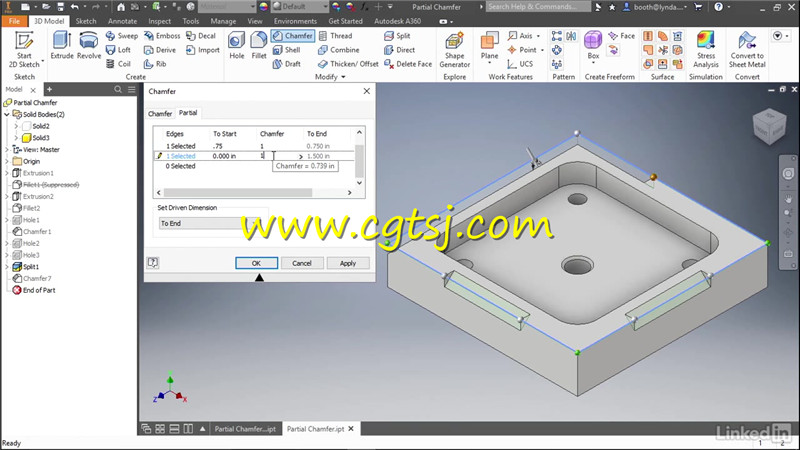The height and width of the screenshot is (450, 800).
Task: Switch to the Chamfer dialog tab
Action: tap(160, 113)
